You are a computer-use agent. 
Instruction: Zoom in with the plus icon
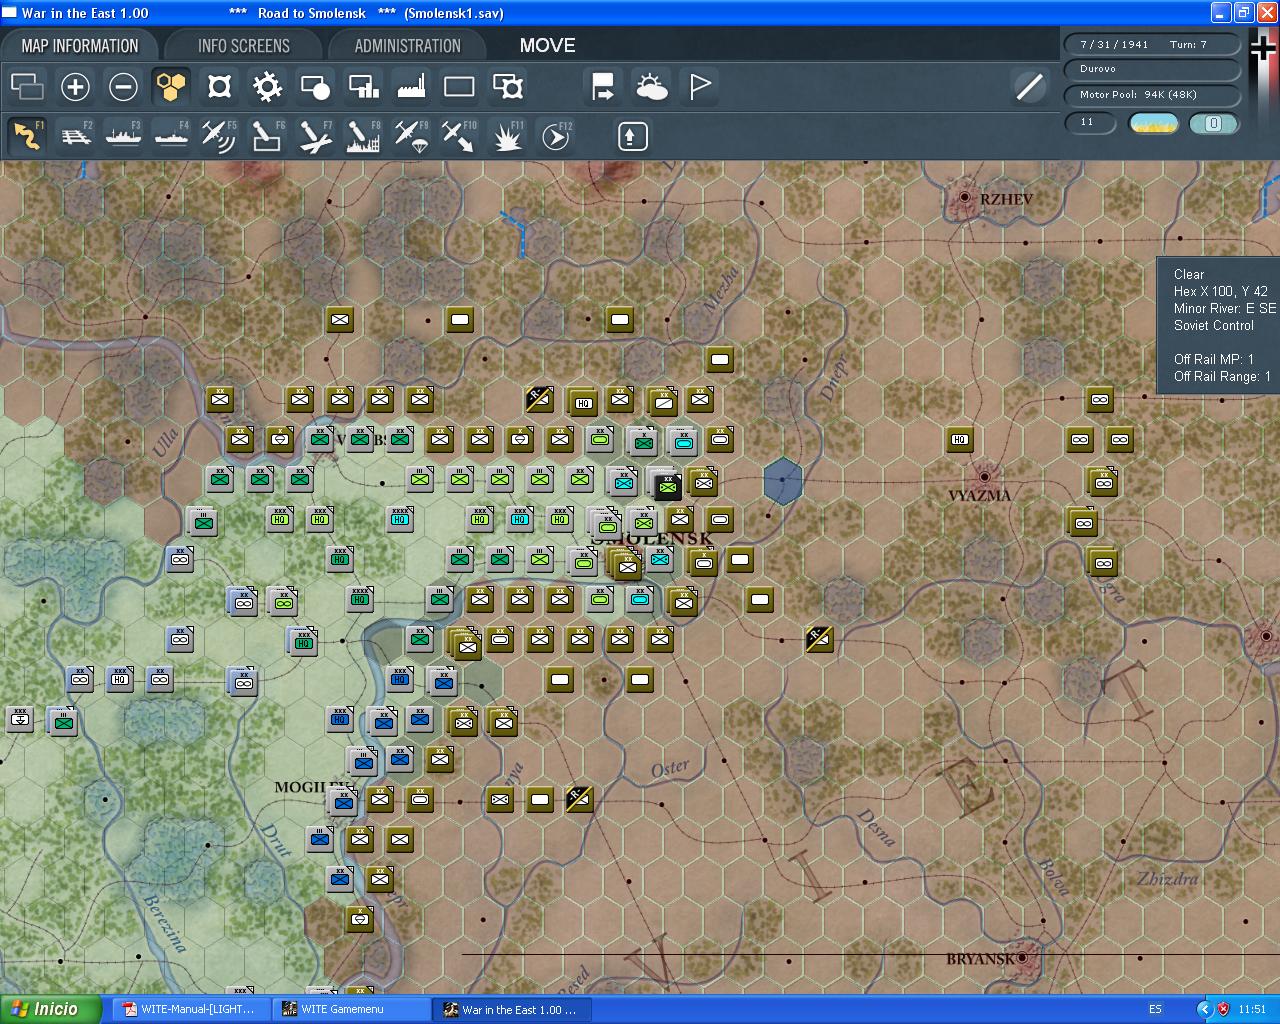[x=75, y=87]
